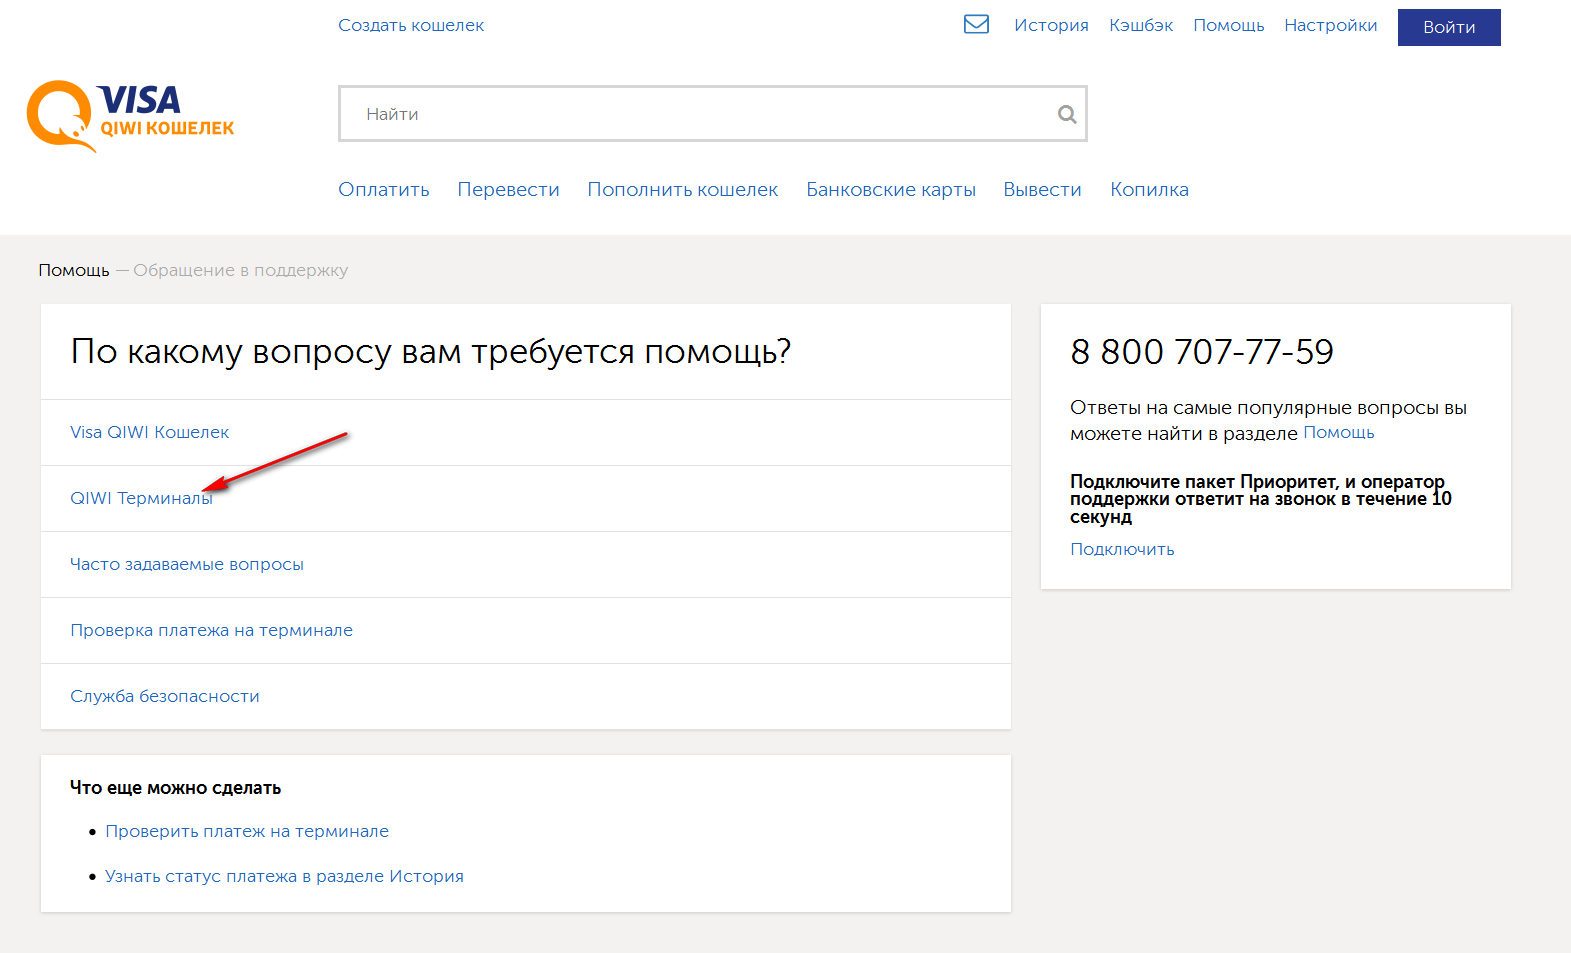1571x953 pixels.
Task: Open Кэшбэк menu item
Action: (x=1141, y=25)
